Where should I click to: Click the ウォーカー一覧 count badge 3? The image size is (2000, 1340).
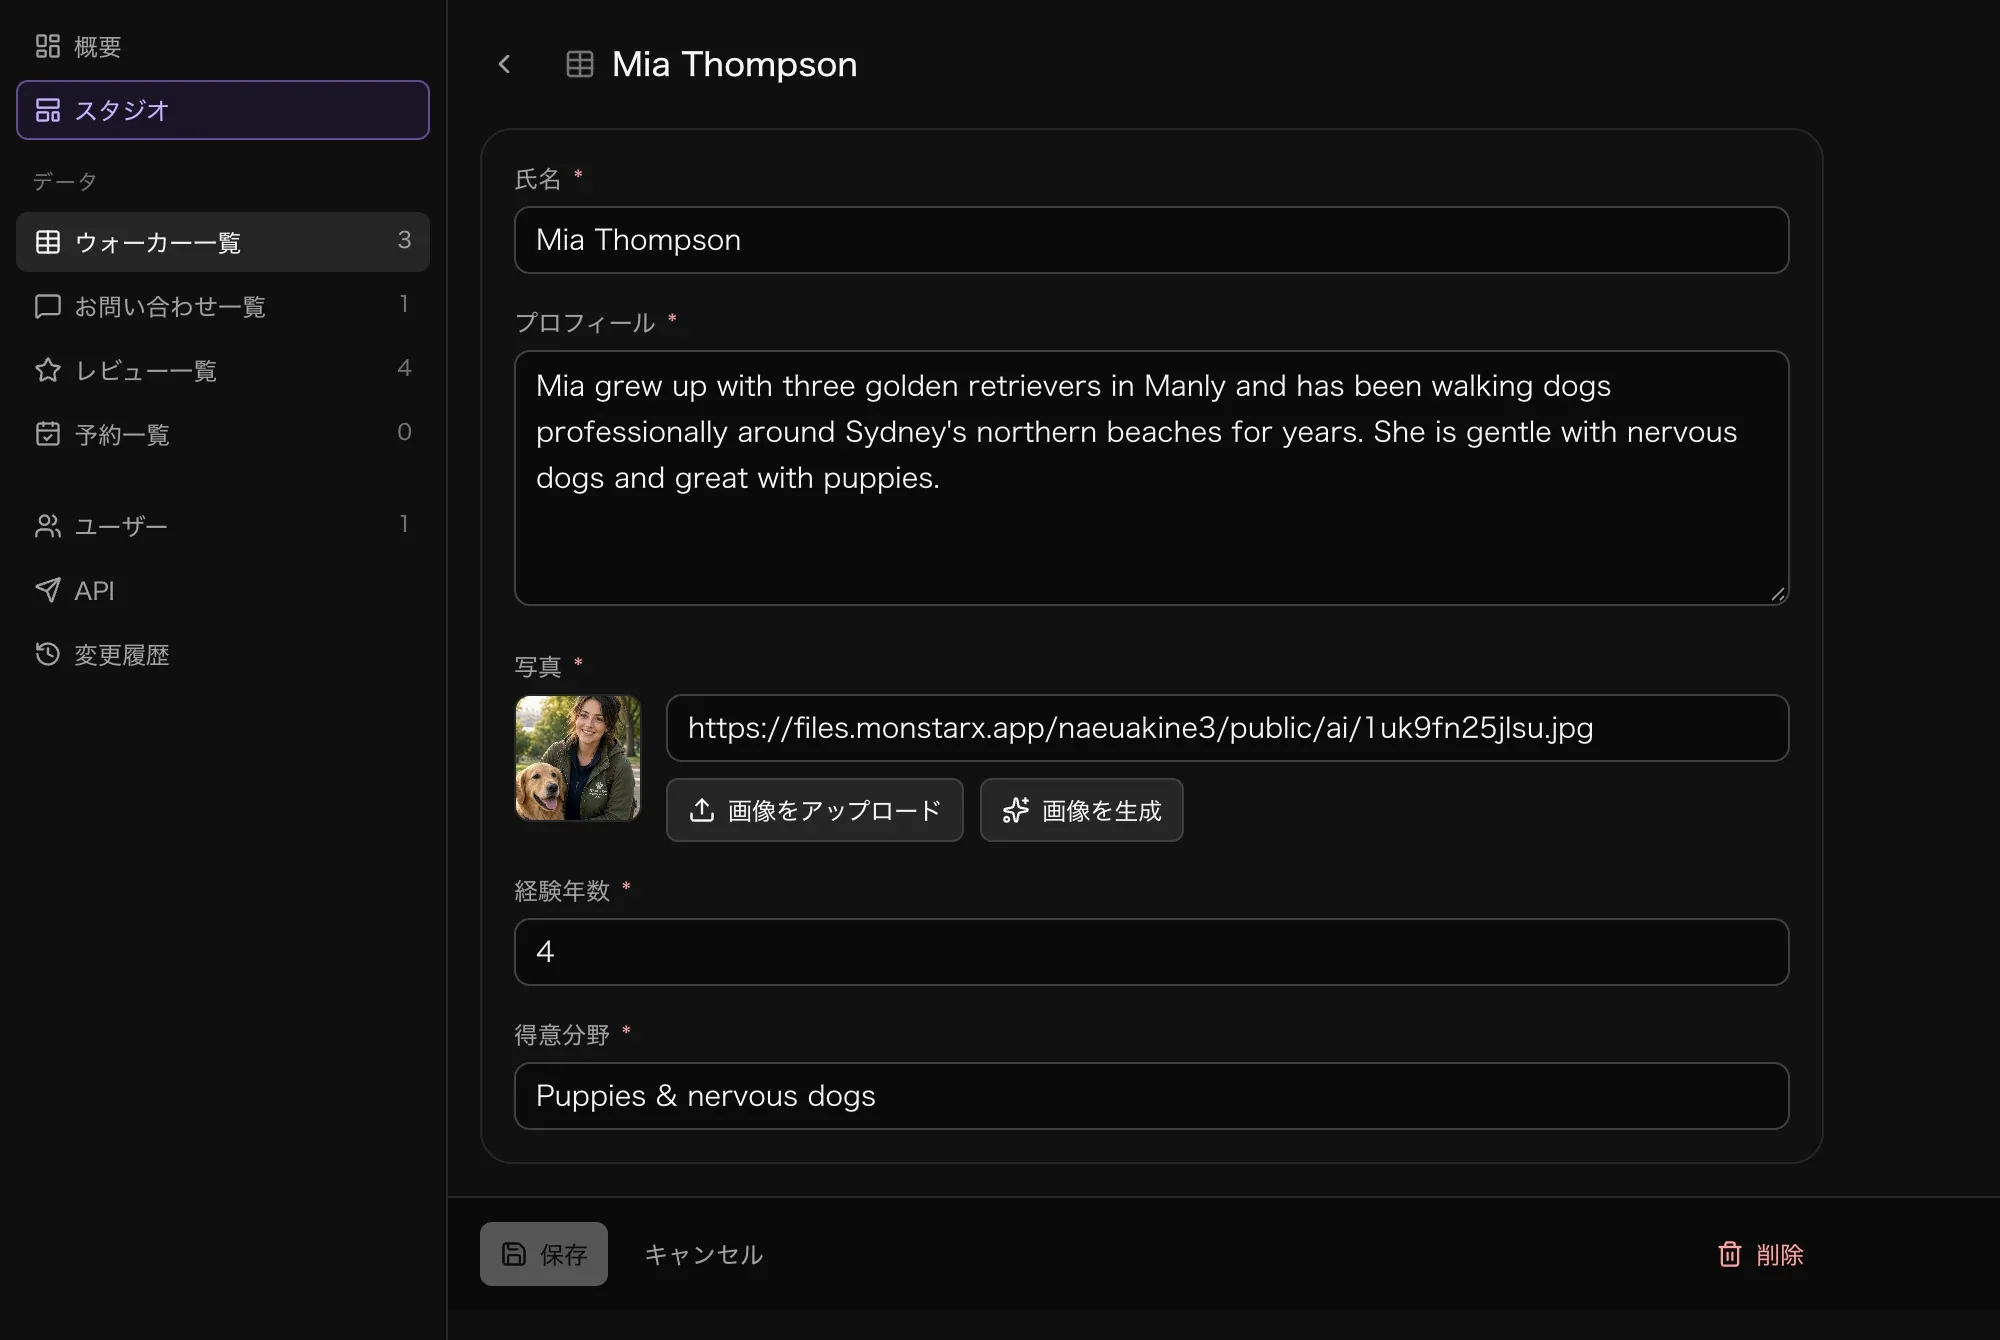[x=404, y=240]
